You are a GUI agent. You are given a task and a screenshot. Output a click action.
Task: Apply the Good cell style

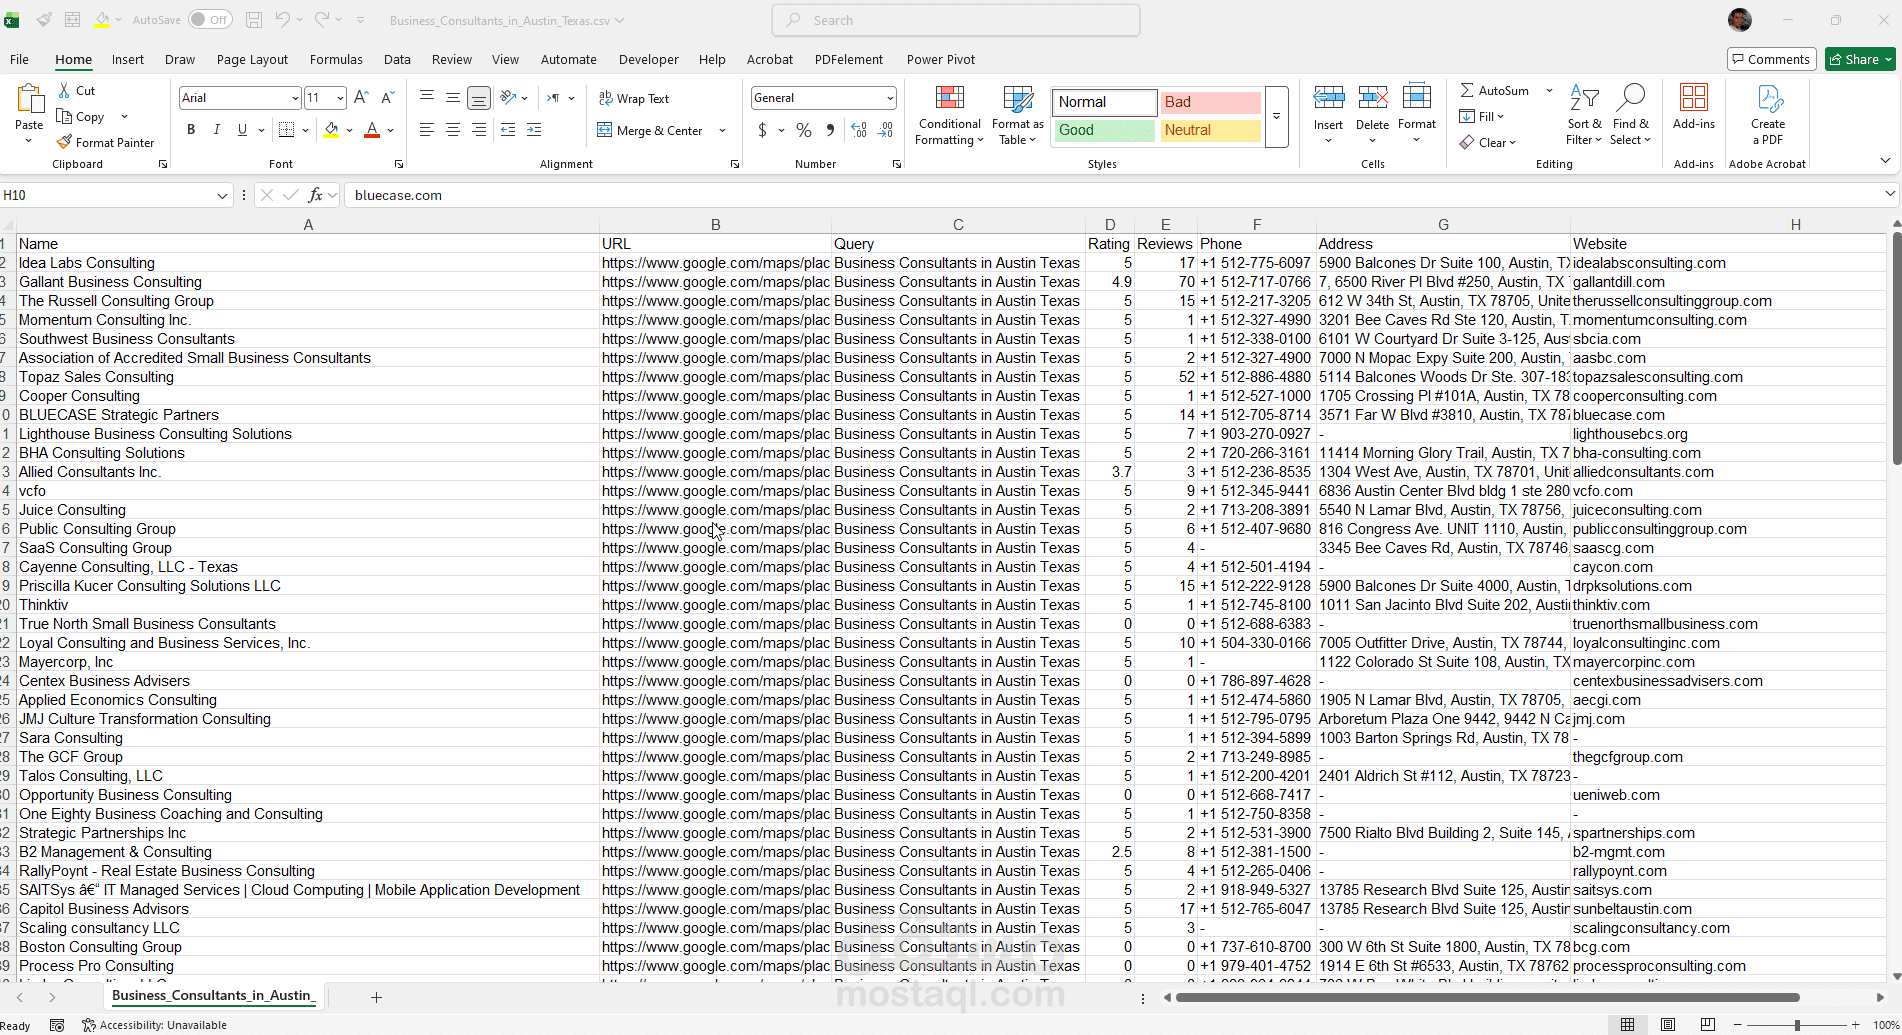(x=1104, y=130)
